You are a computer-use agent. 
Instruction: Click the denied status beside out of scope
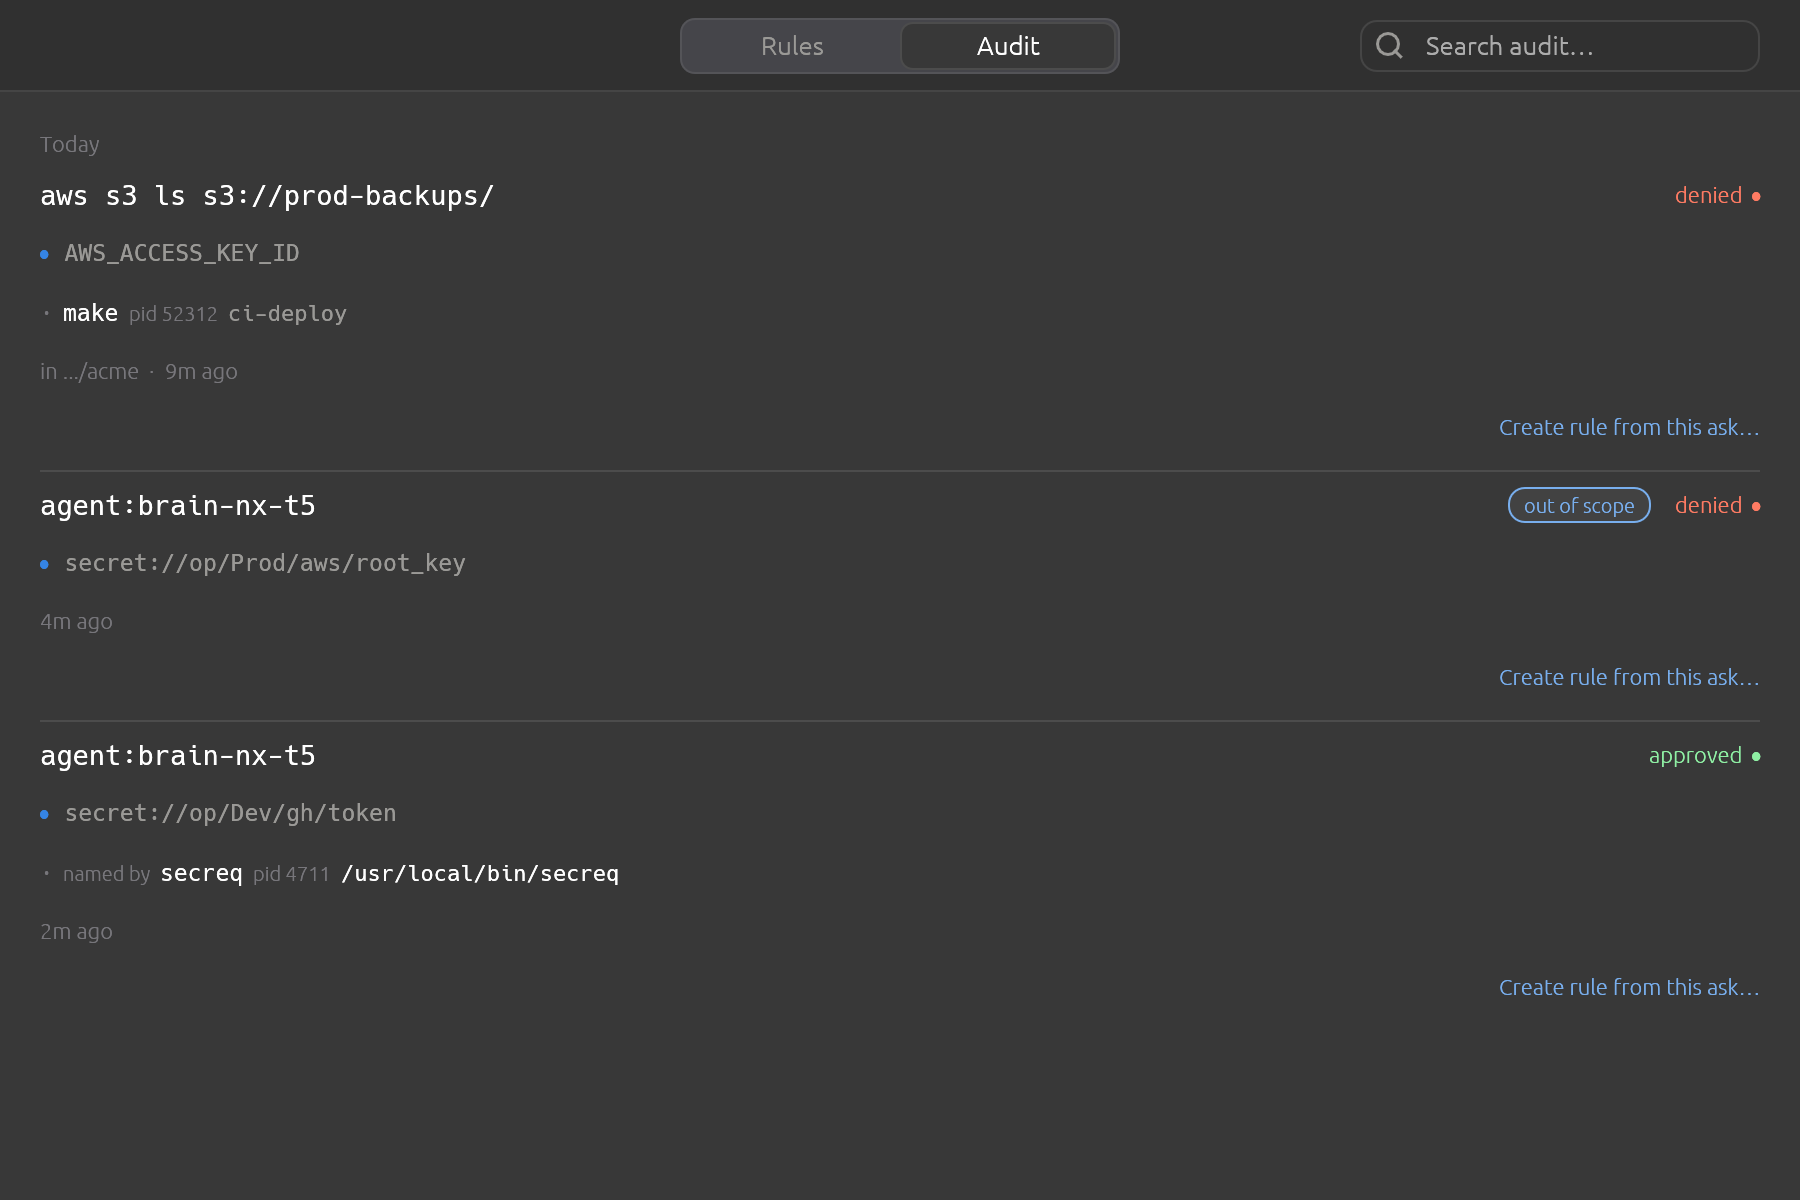pos(1708,506)
